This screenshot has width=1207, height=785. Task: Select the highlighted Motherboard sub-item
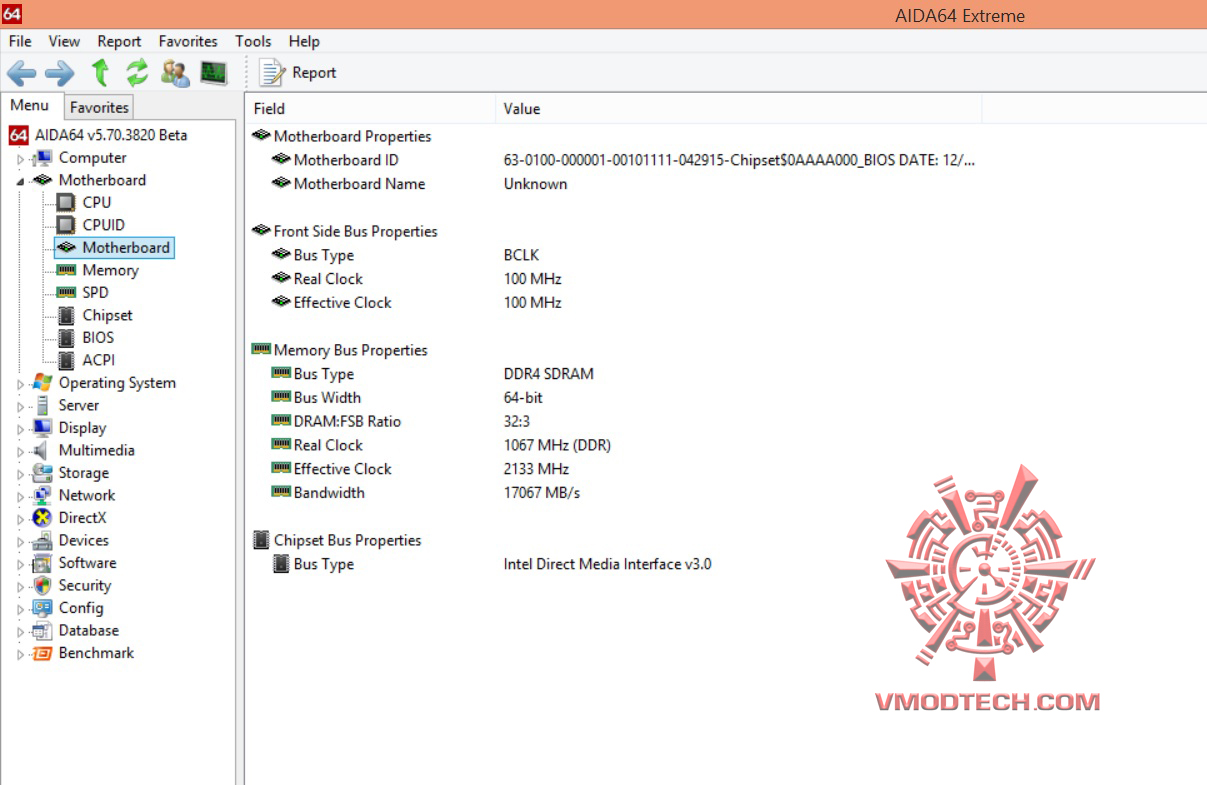click(114, 247)
